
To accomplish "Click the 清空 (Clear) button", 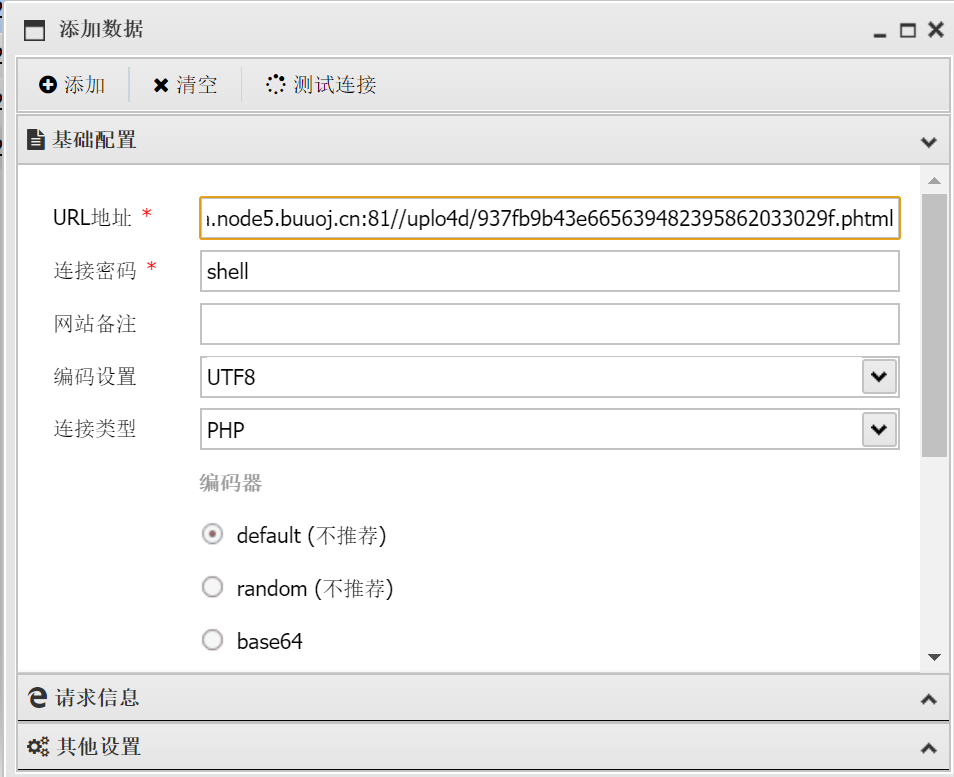I will pyautogui.click(x=185, y=85).
